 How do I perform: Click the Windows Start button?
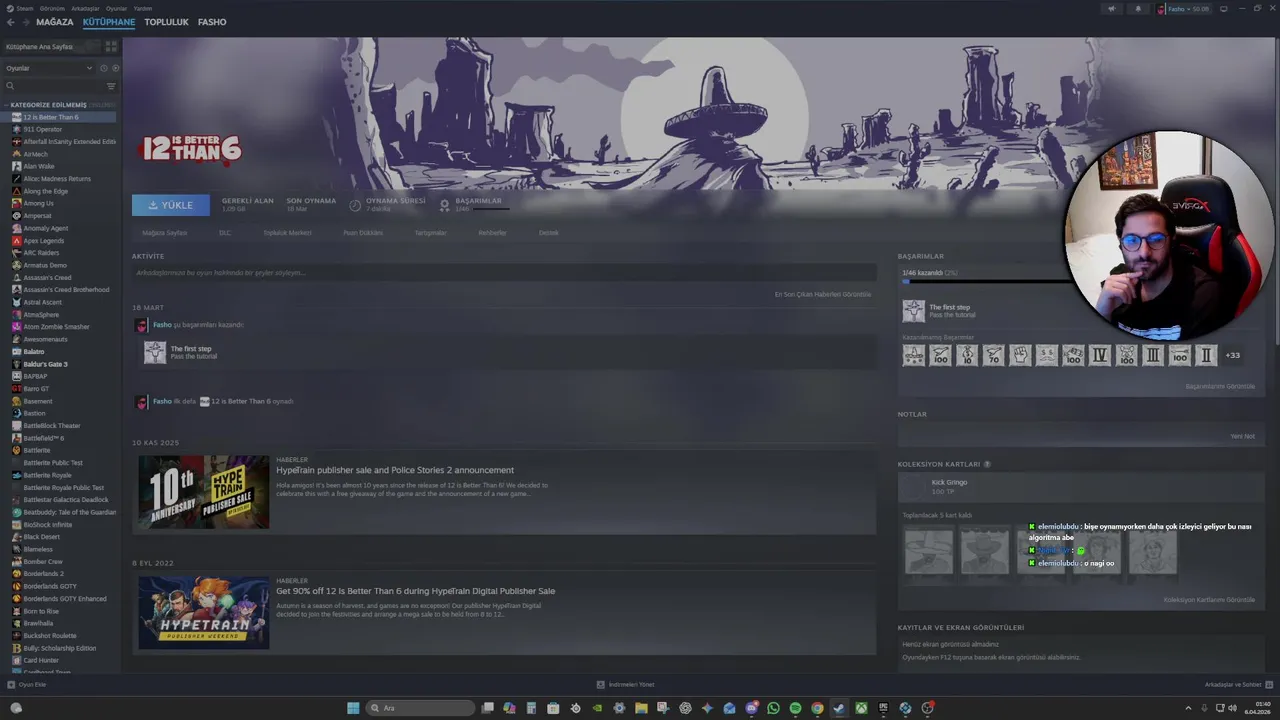coord(353,708)
